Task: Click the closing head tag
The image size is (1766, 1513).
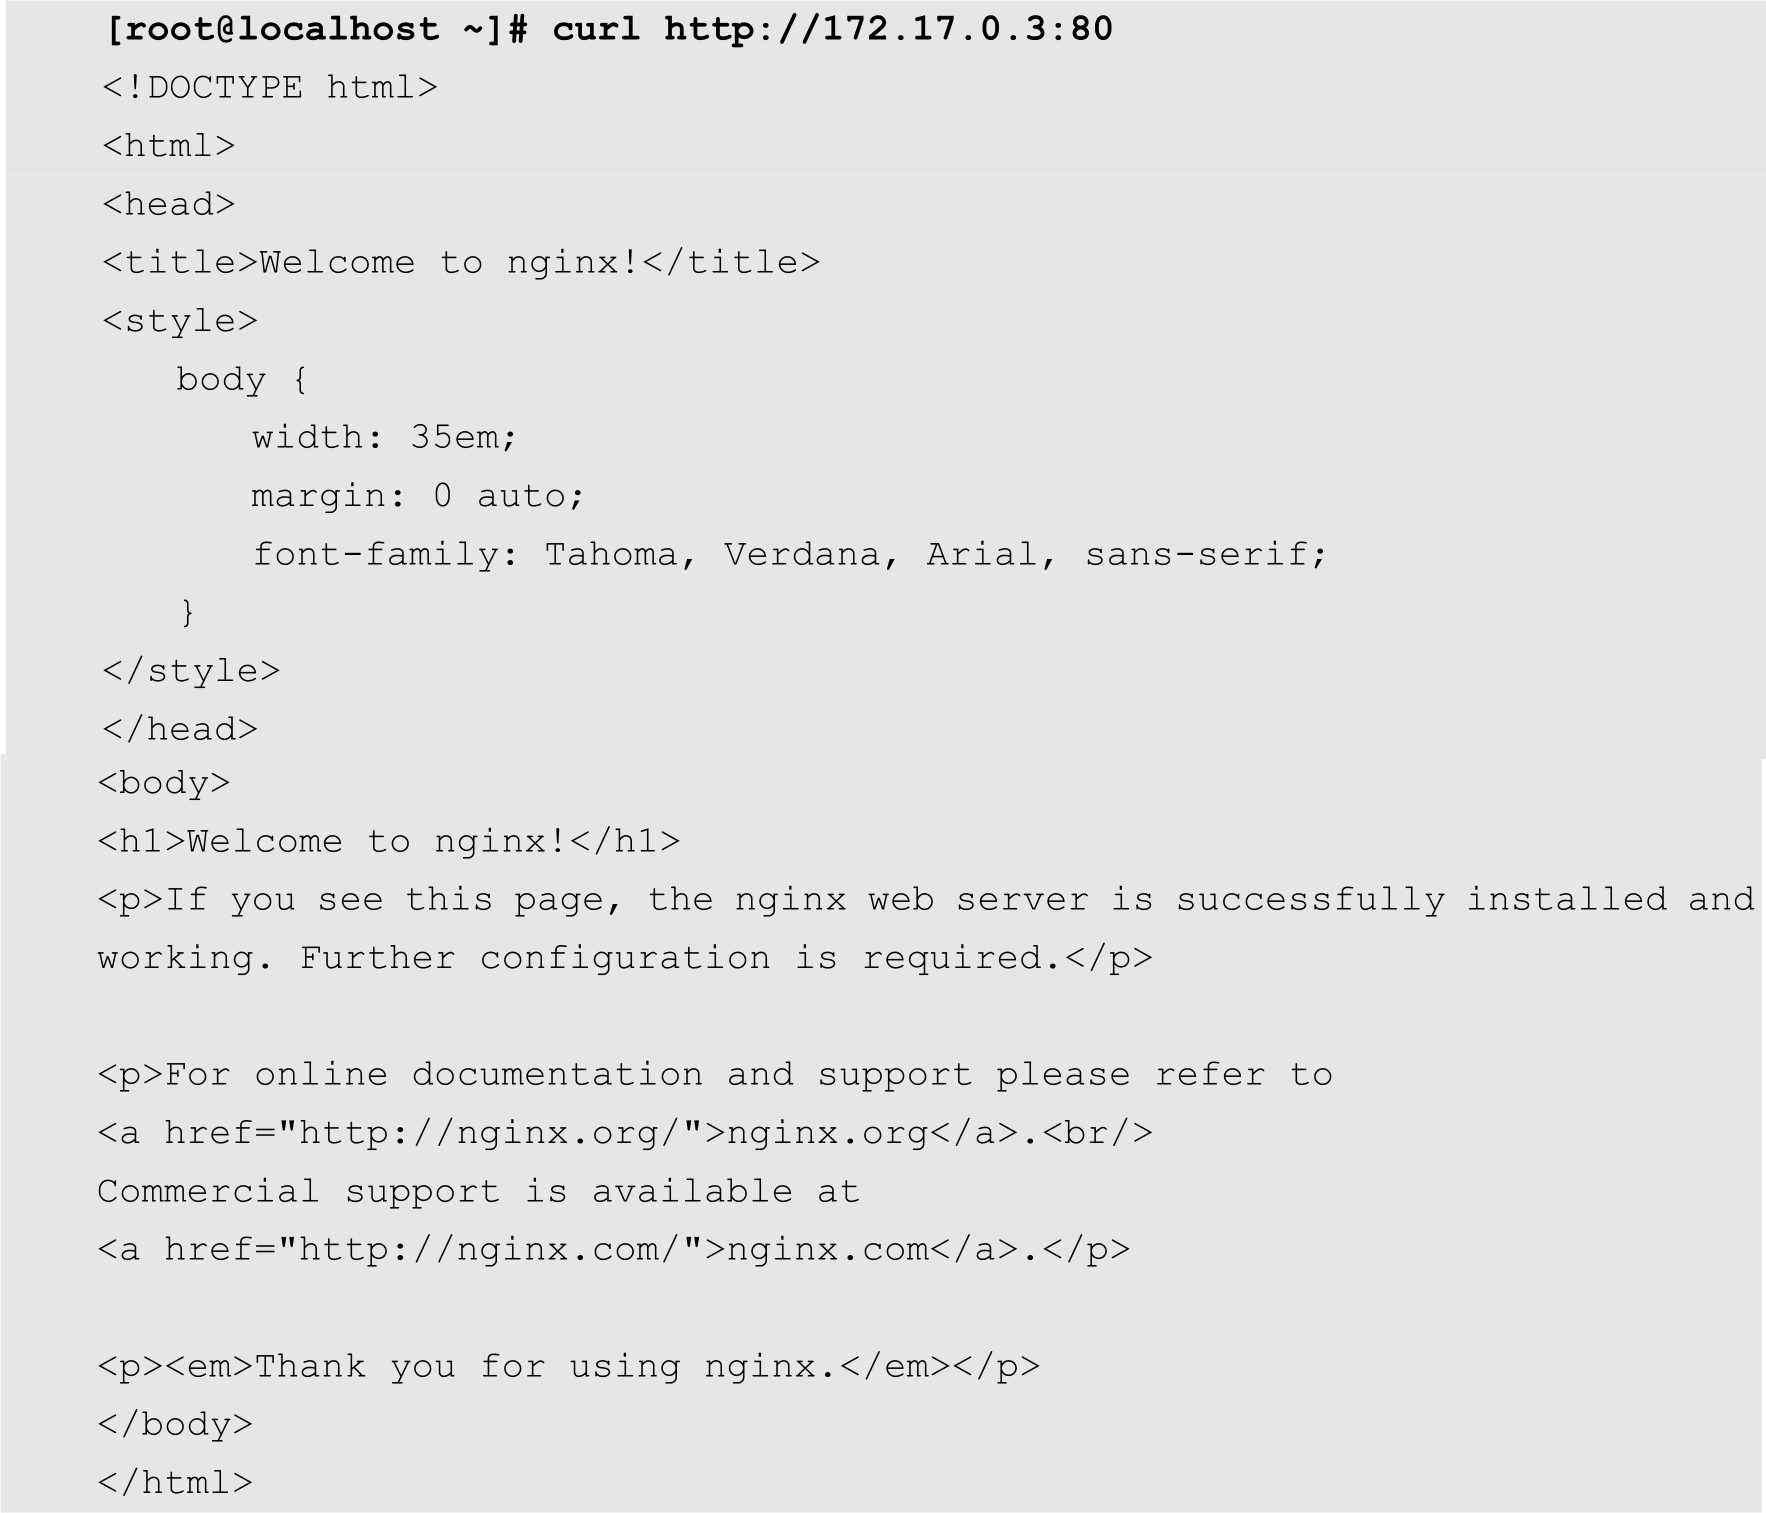Action: (180, 729)
